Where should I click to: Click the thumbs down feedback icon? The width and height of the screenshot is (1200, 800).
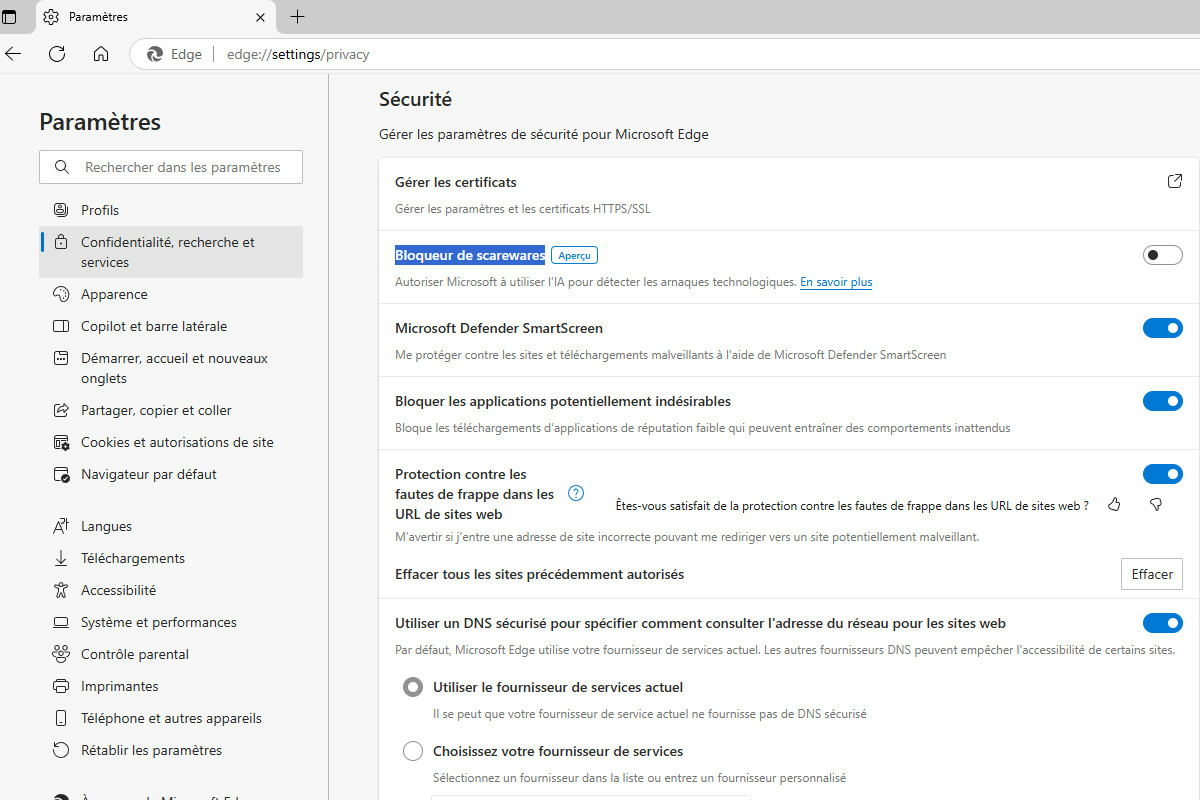[1156, 505]
